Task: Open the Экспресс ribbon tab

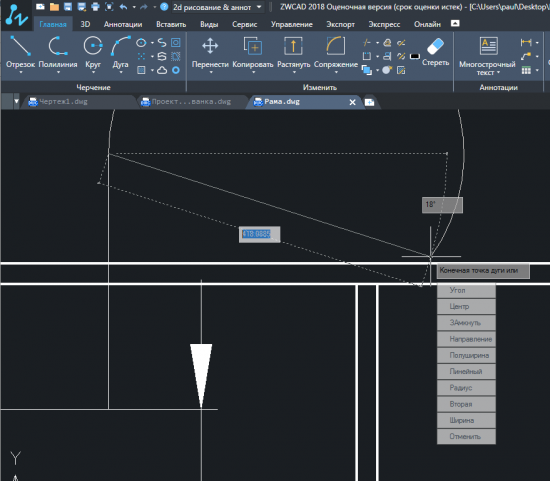Action: 384,24
